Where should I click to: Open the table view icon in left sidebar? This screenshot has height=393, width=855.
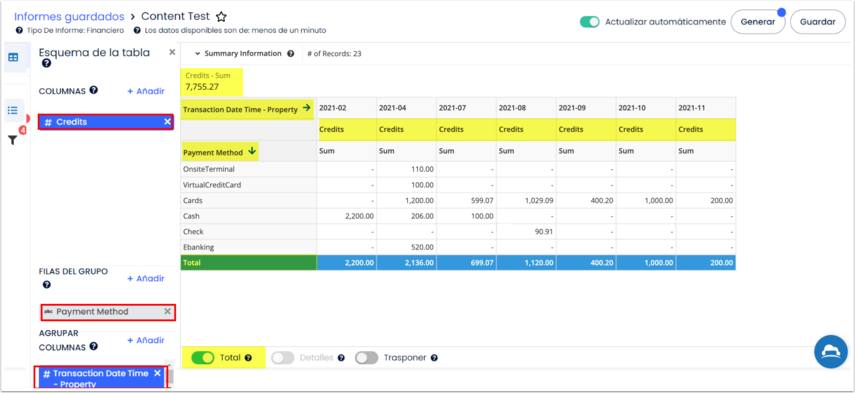(13, 57)
